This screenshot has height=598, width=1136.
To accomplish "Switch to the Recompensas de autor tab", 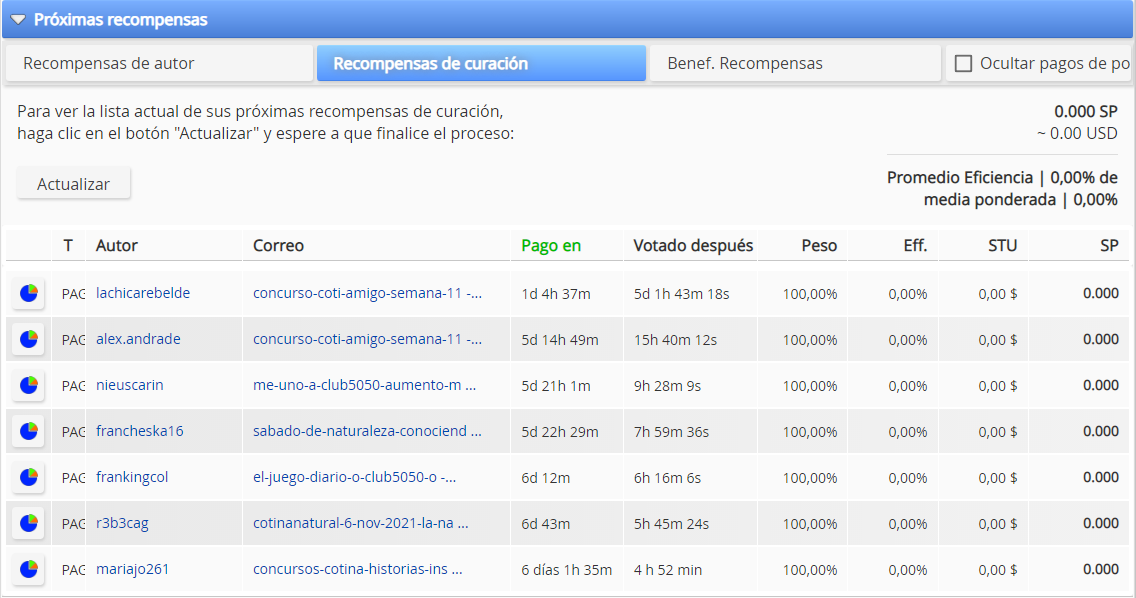I will click(159, 63).
